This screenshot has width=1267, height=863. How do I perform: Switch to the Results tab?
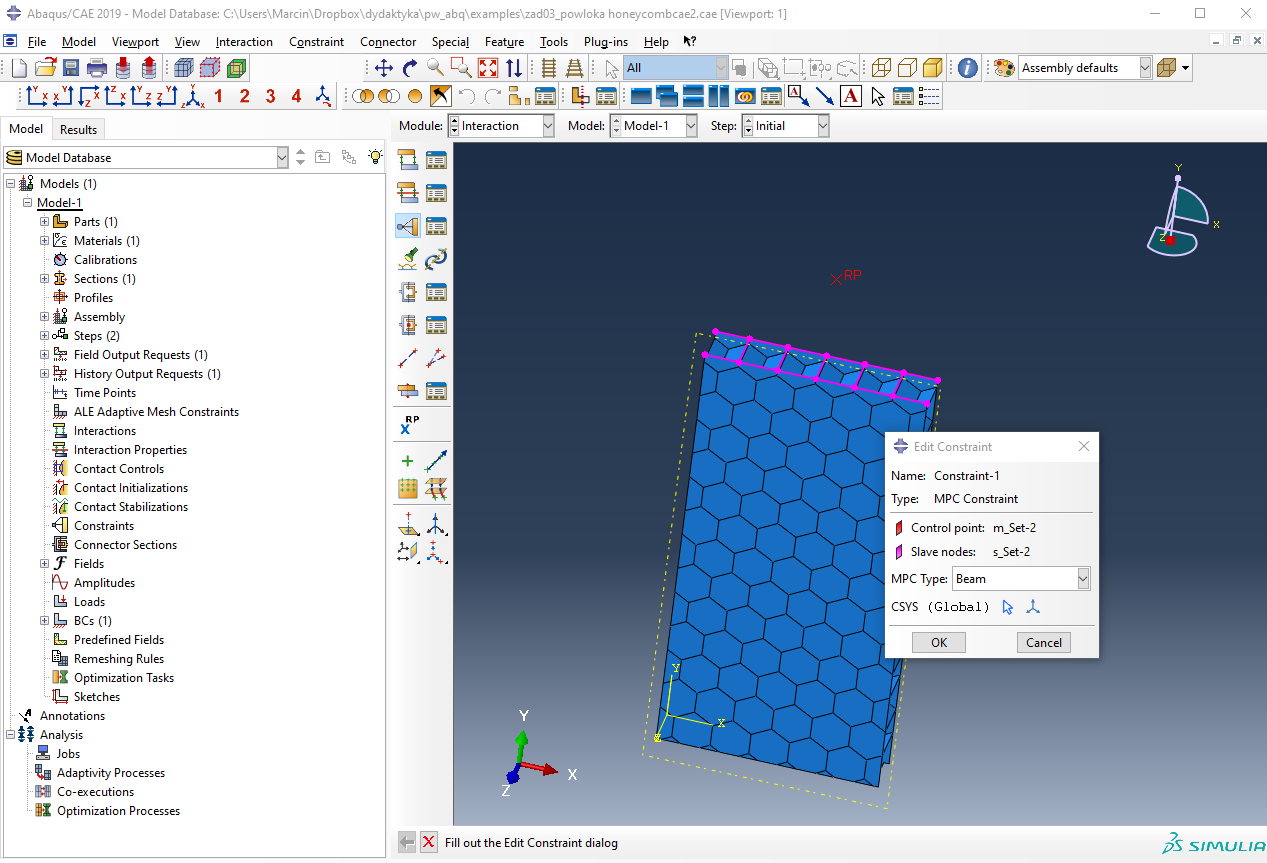coord(78,129)
